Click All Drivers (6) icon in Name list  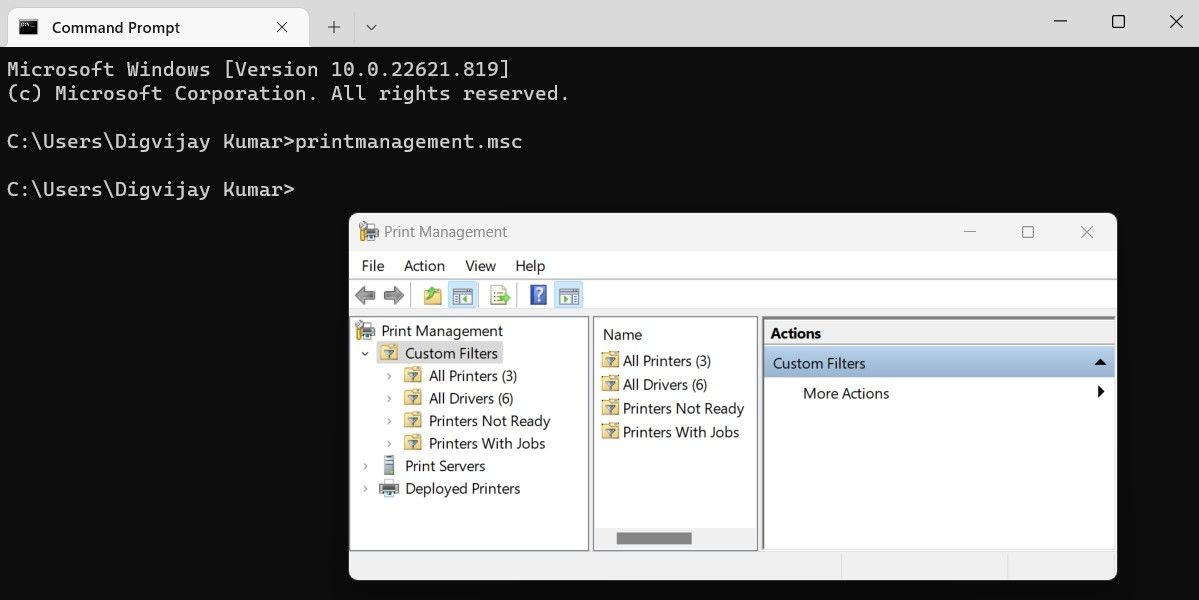pyautogui.click(x=610, y=384)
